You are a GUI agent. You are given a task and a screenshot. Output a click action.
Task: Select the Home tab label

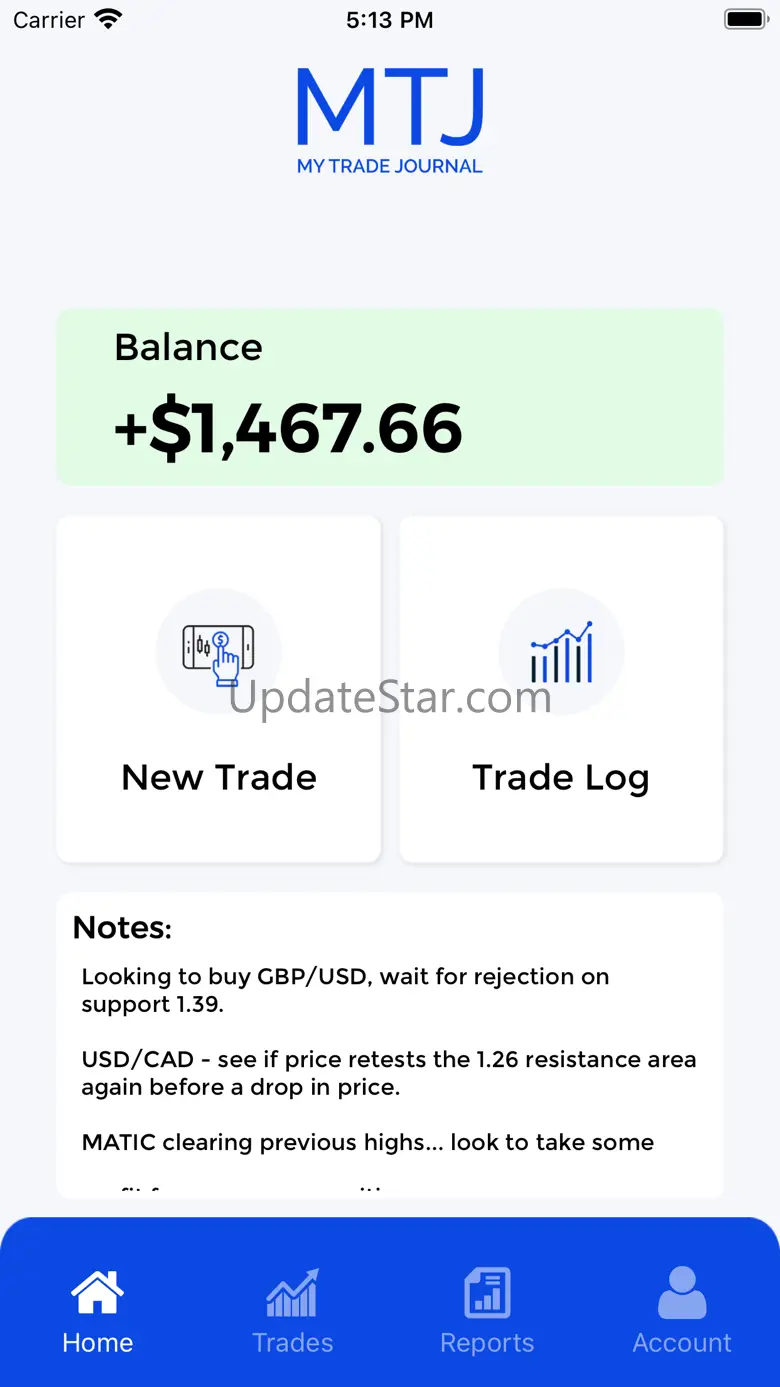tap(97, 1342)
